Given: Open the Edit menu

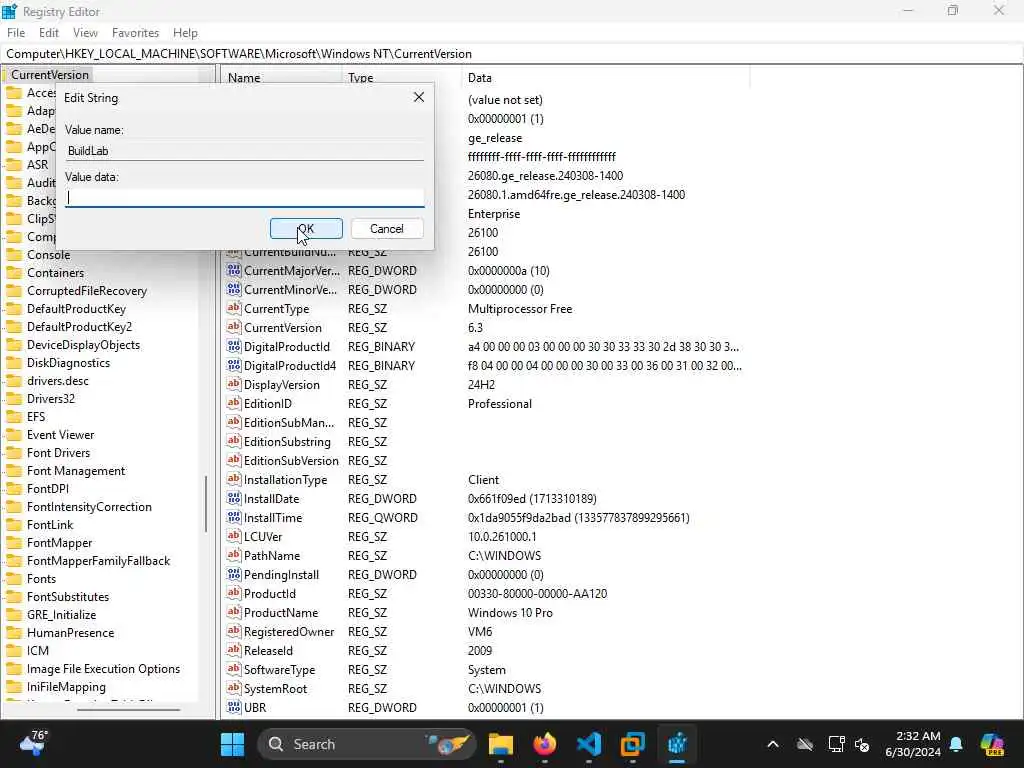Looking at the screenshot, I should [x=49, y=33].
